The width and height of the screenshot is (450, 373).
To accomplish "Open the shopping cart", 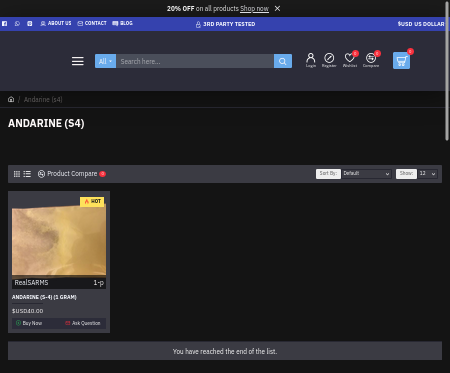I will click(401, 61).
